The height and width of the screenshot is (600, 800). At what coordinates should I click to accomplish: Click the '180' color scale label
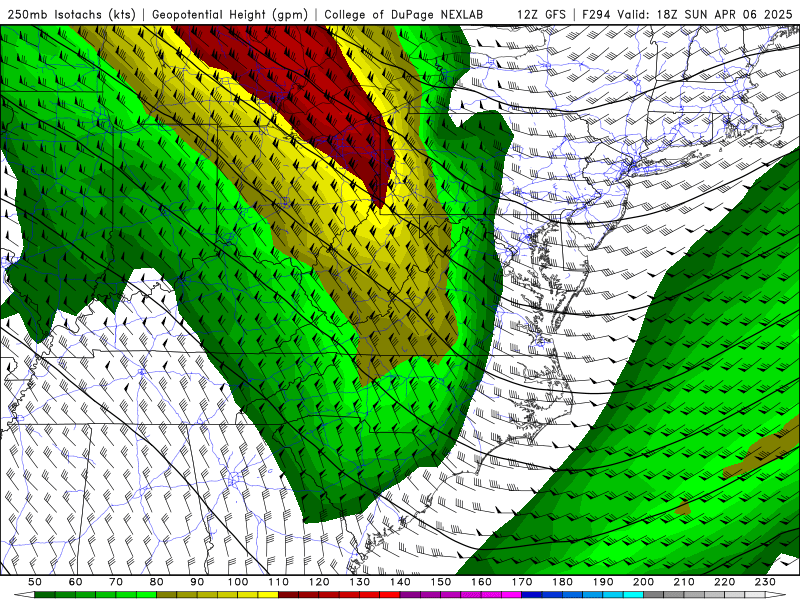click(562, 582)
